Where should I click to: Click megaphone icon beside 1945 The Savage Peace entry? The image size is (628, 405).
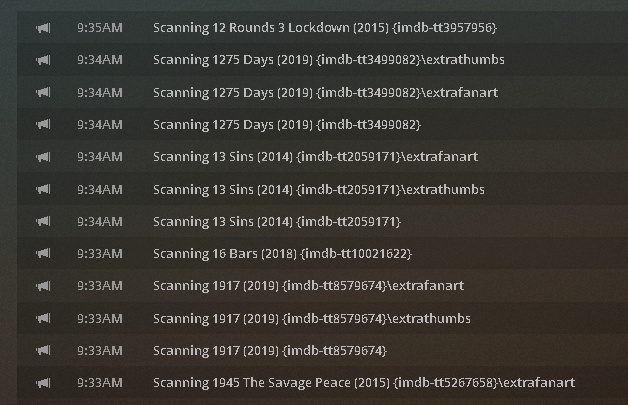(x=43, y=383)
